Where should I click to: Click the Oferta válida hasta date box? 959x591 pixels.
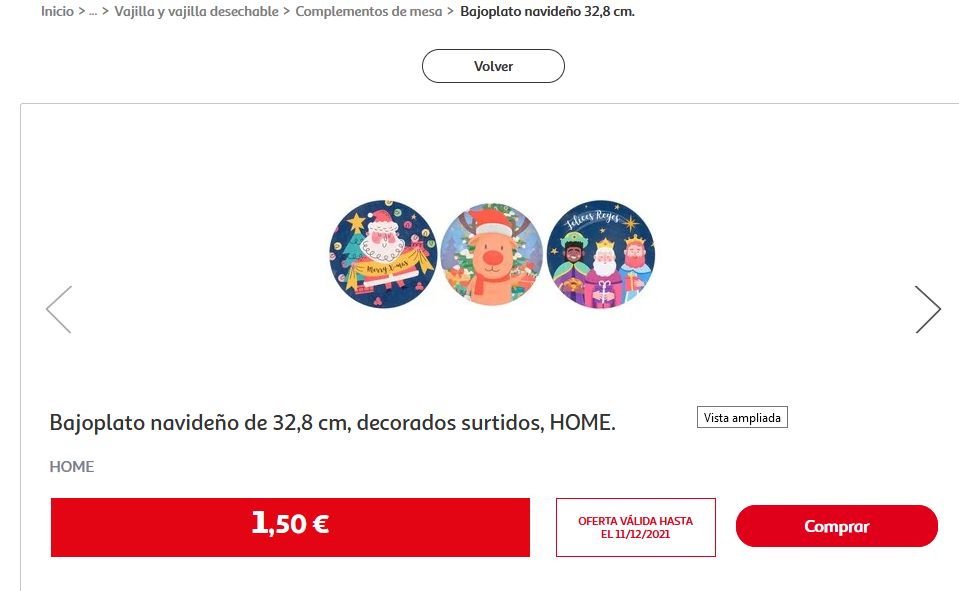[x=635, y=527]
